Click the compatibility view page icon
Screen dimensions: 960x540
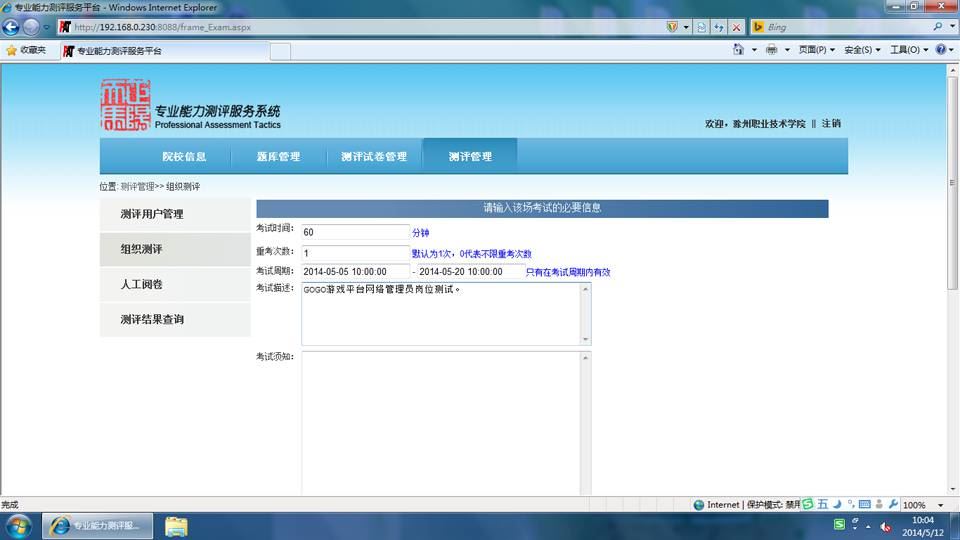tap(702, 27)
